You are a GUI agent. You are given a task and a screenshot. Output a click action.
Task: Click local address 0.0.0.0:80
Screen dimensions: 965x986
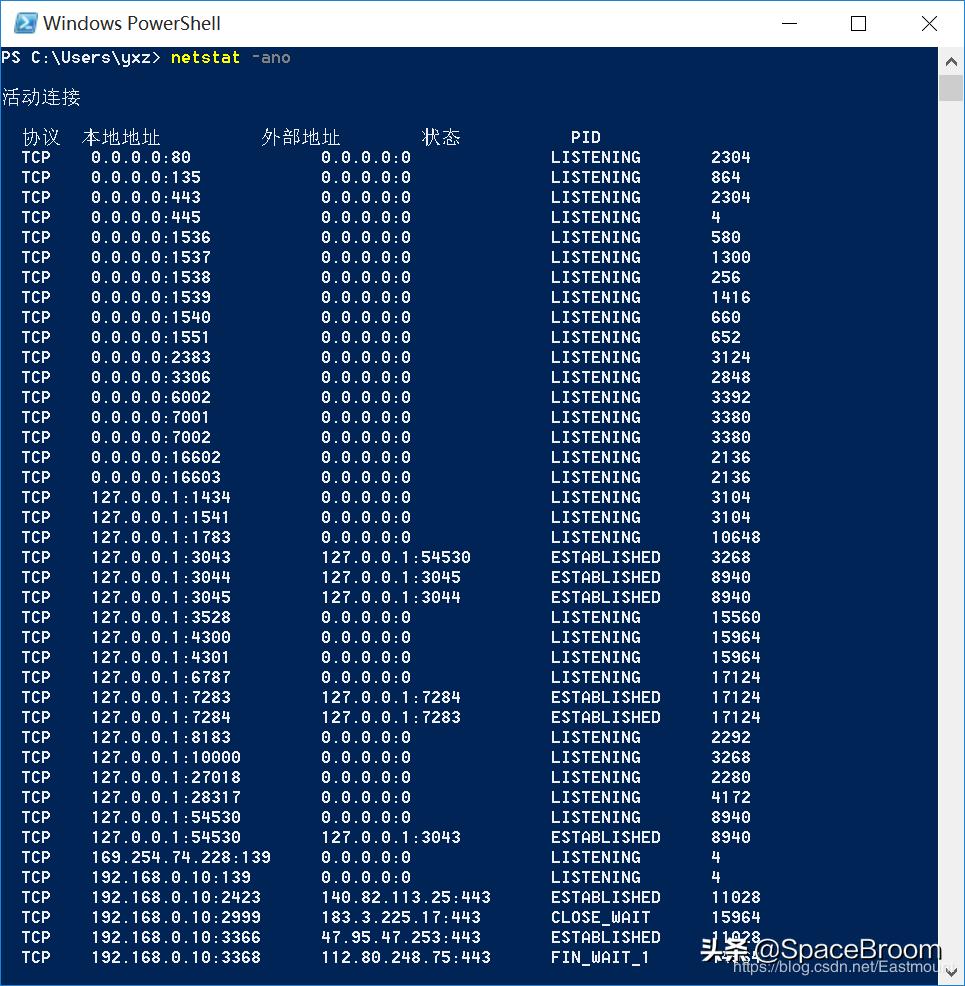click(x=141, y=157)
